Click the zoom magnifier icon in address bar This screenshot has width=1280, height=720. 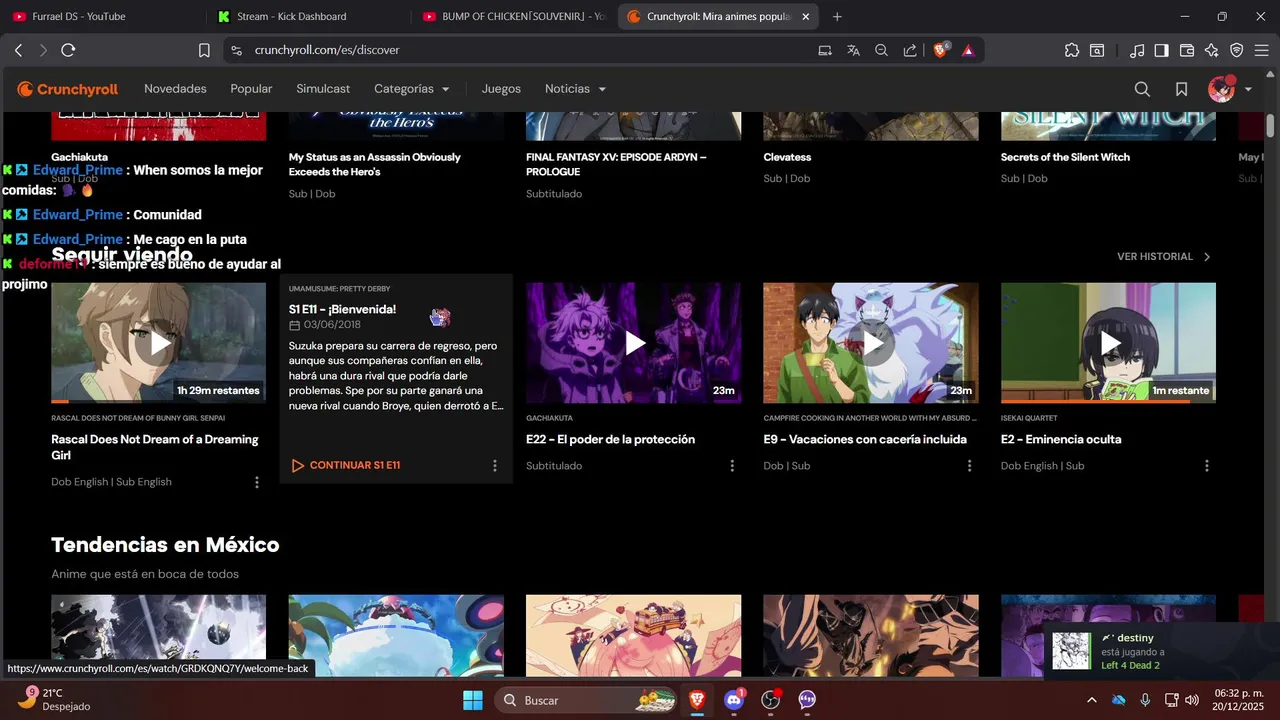pos(881,50)
